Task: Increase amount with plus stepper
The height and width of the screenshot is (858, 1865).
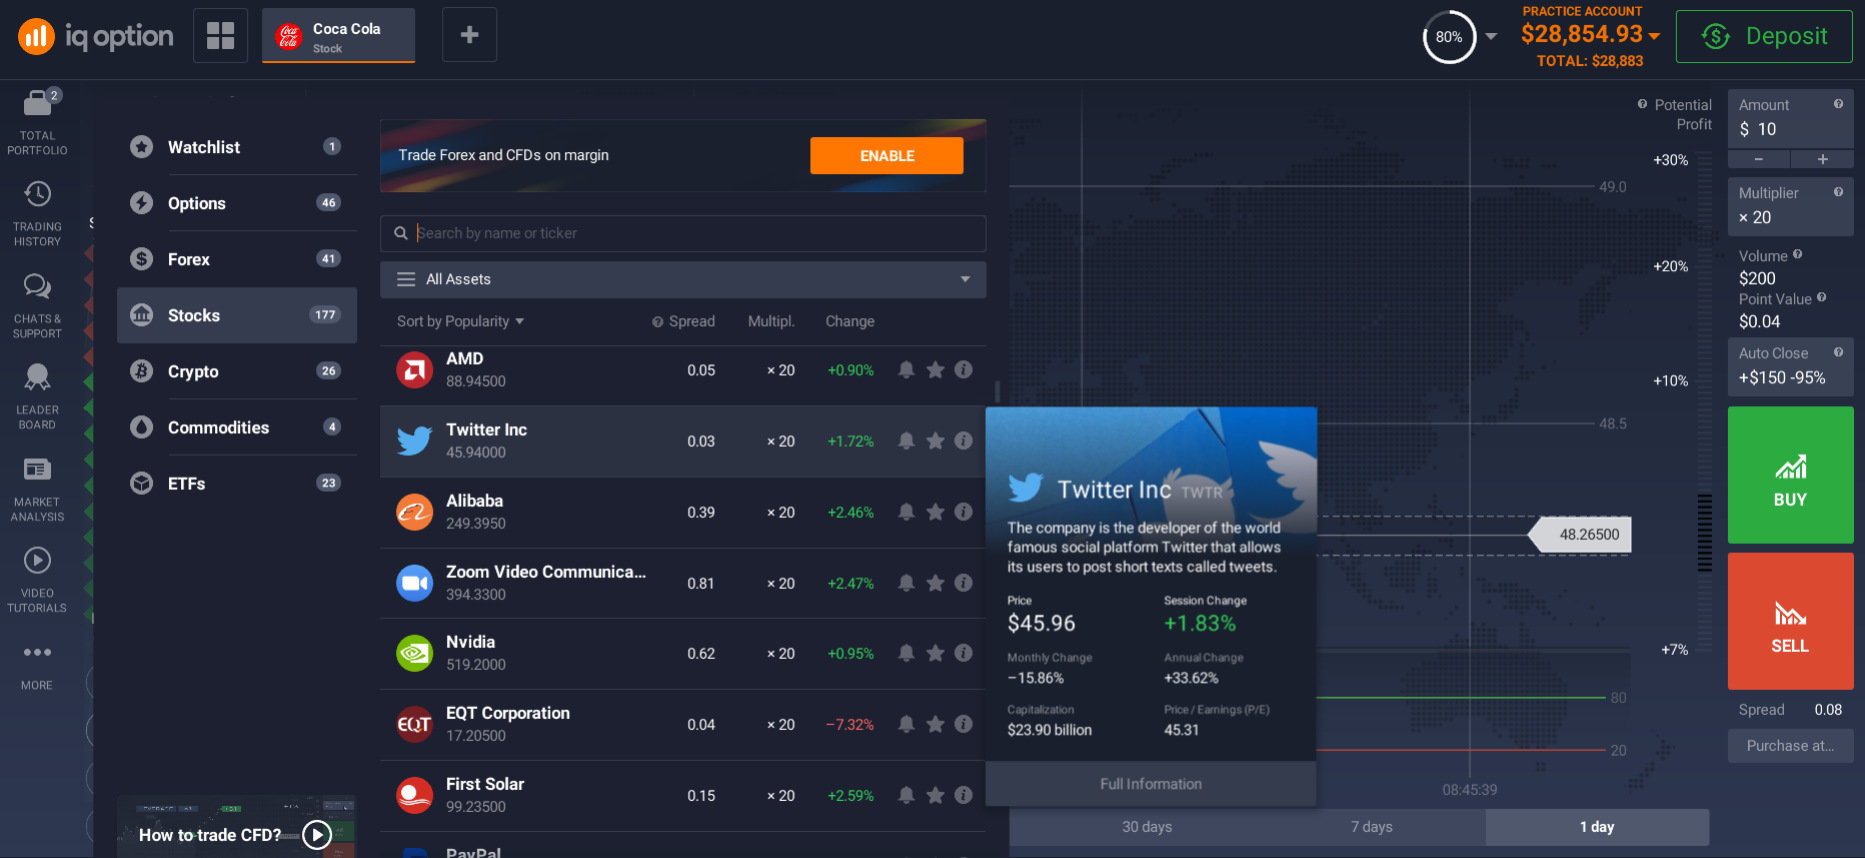Action: tap(1823, 159)
